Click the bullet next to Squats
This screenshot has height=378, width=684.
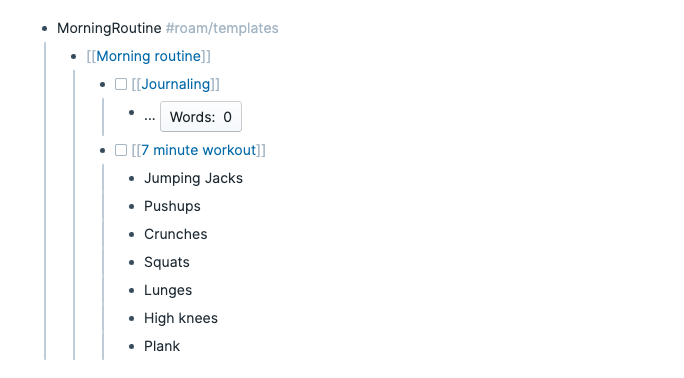132,262
